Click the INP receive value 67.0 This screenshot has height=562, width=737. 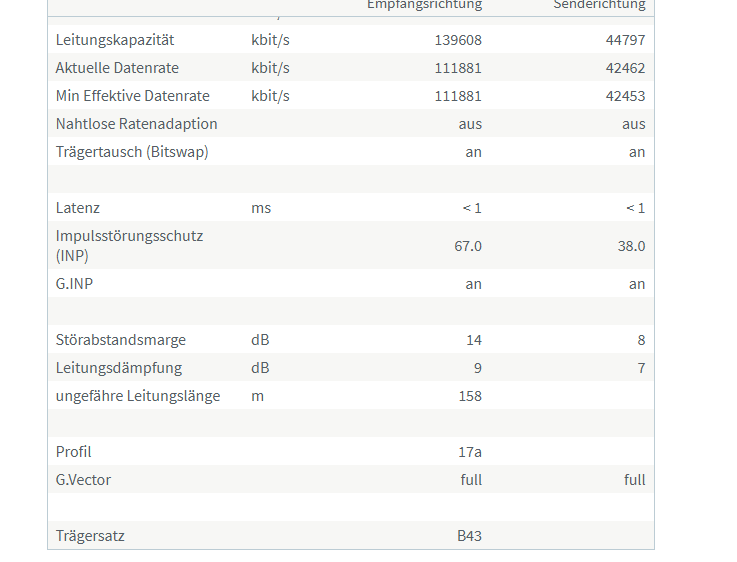pos(468,246)
